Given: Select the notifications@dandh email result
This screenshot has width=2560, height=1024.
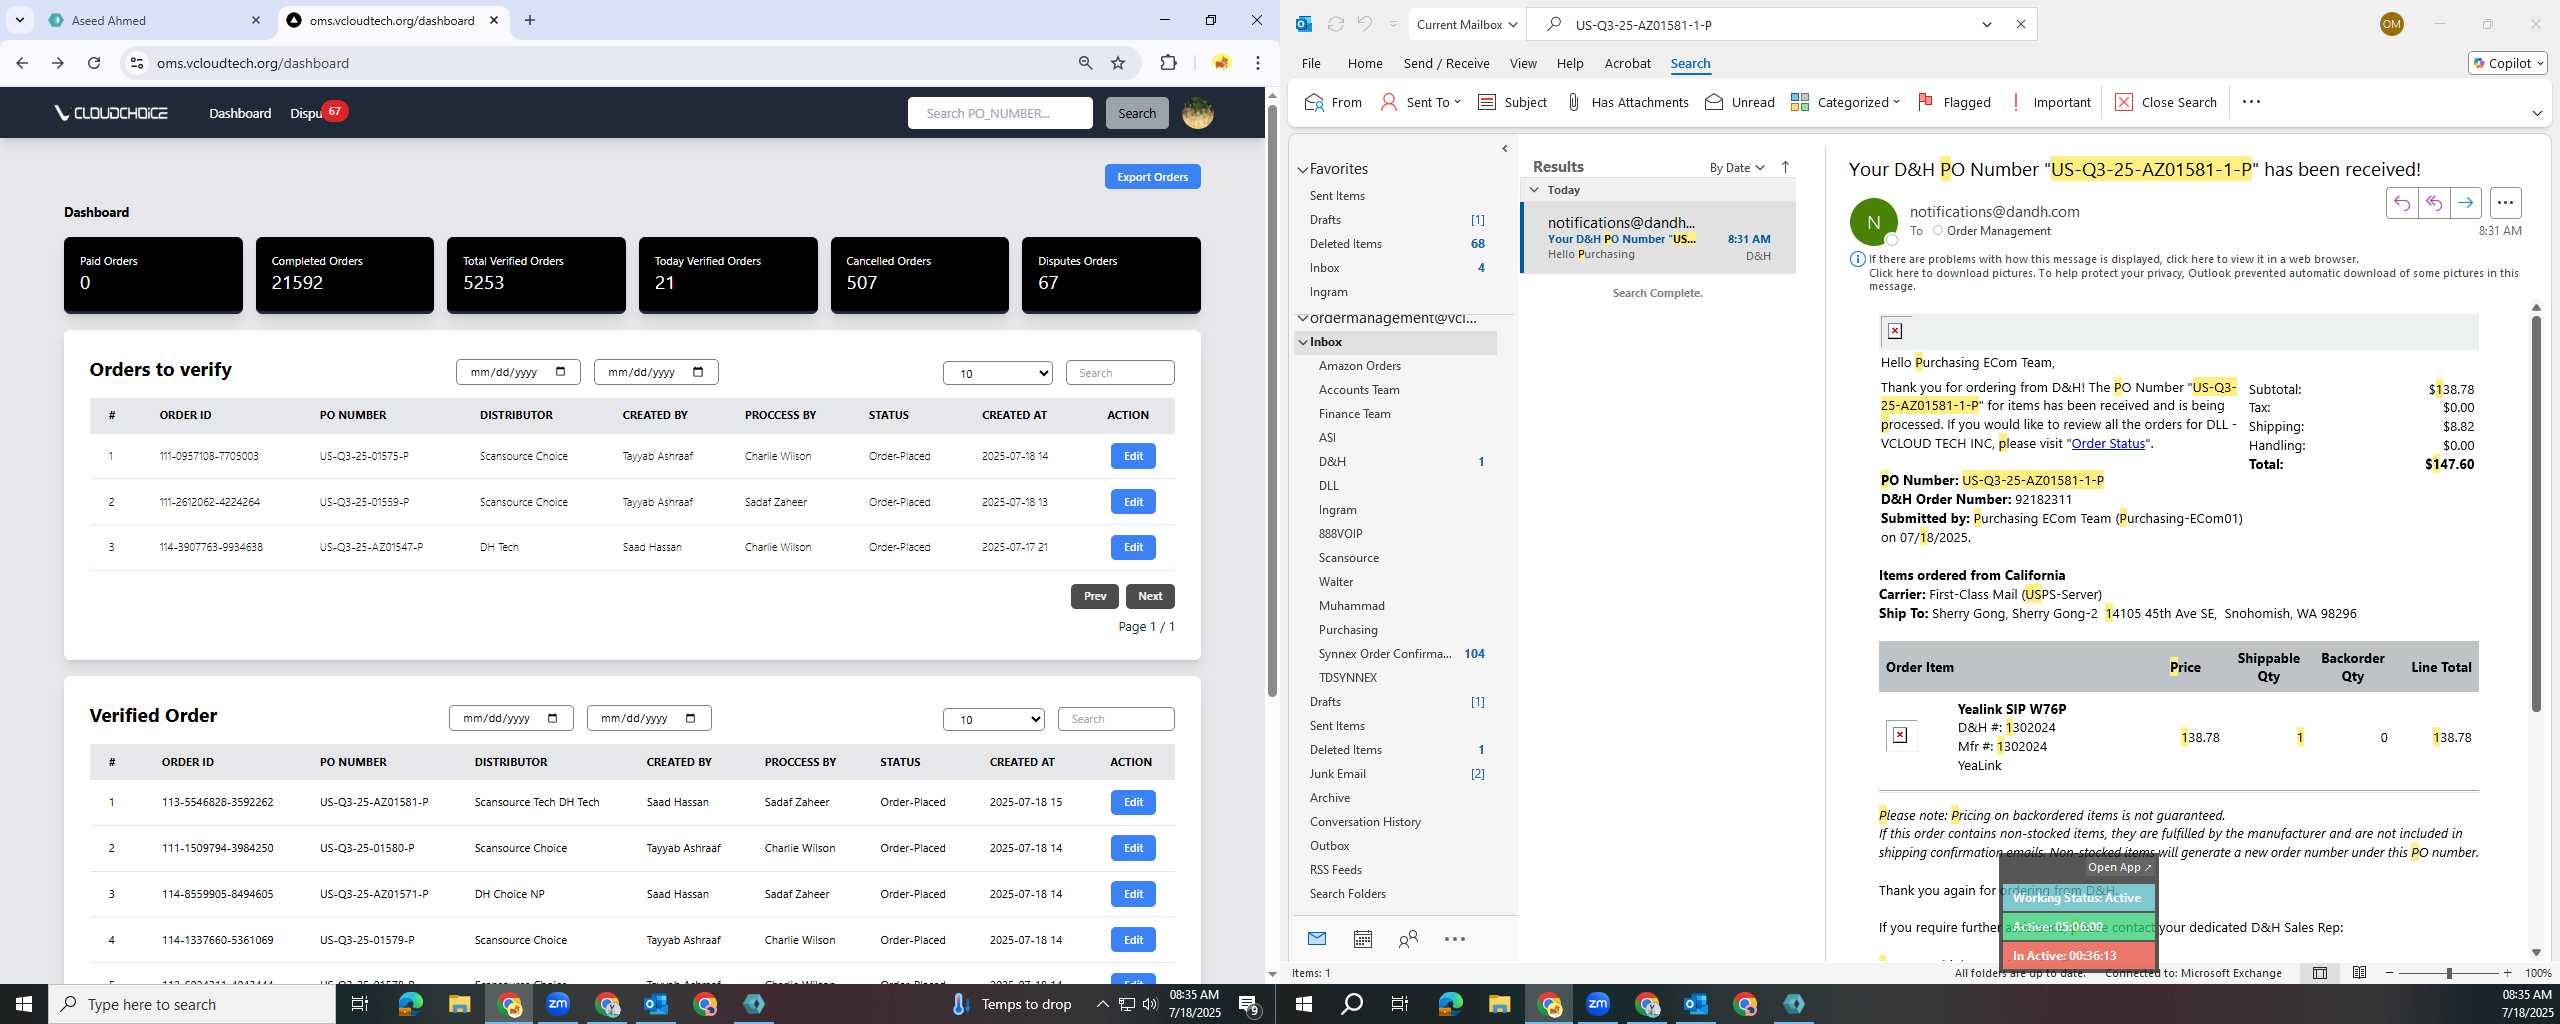Looking at the screenshot, I should (x=1658, y=238).
